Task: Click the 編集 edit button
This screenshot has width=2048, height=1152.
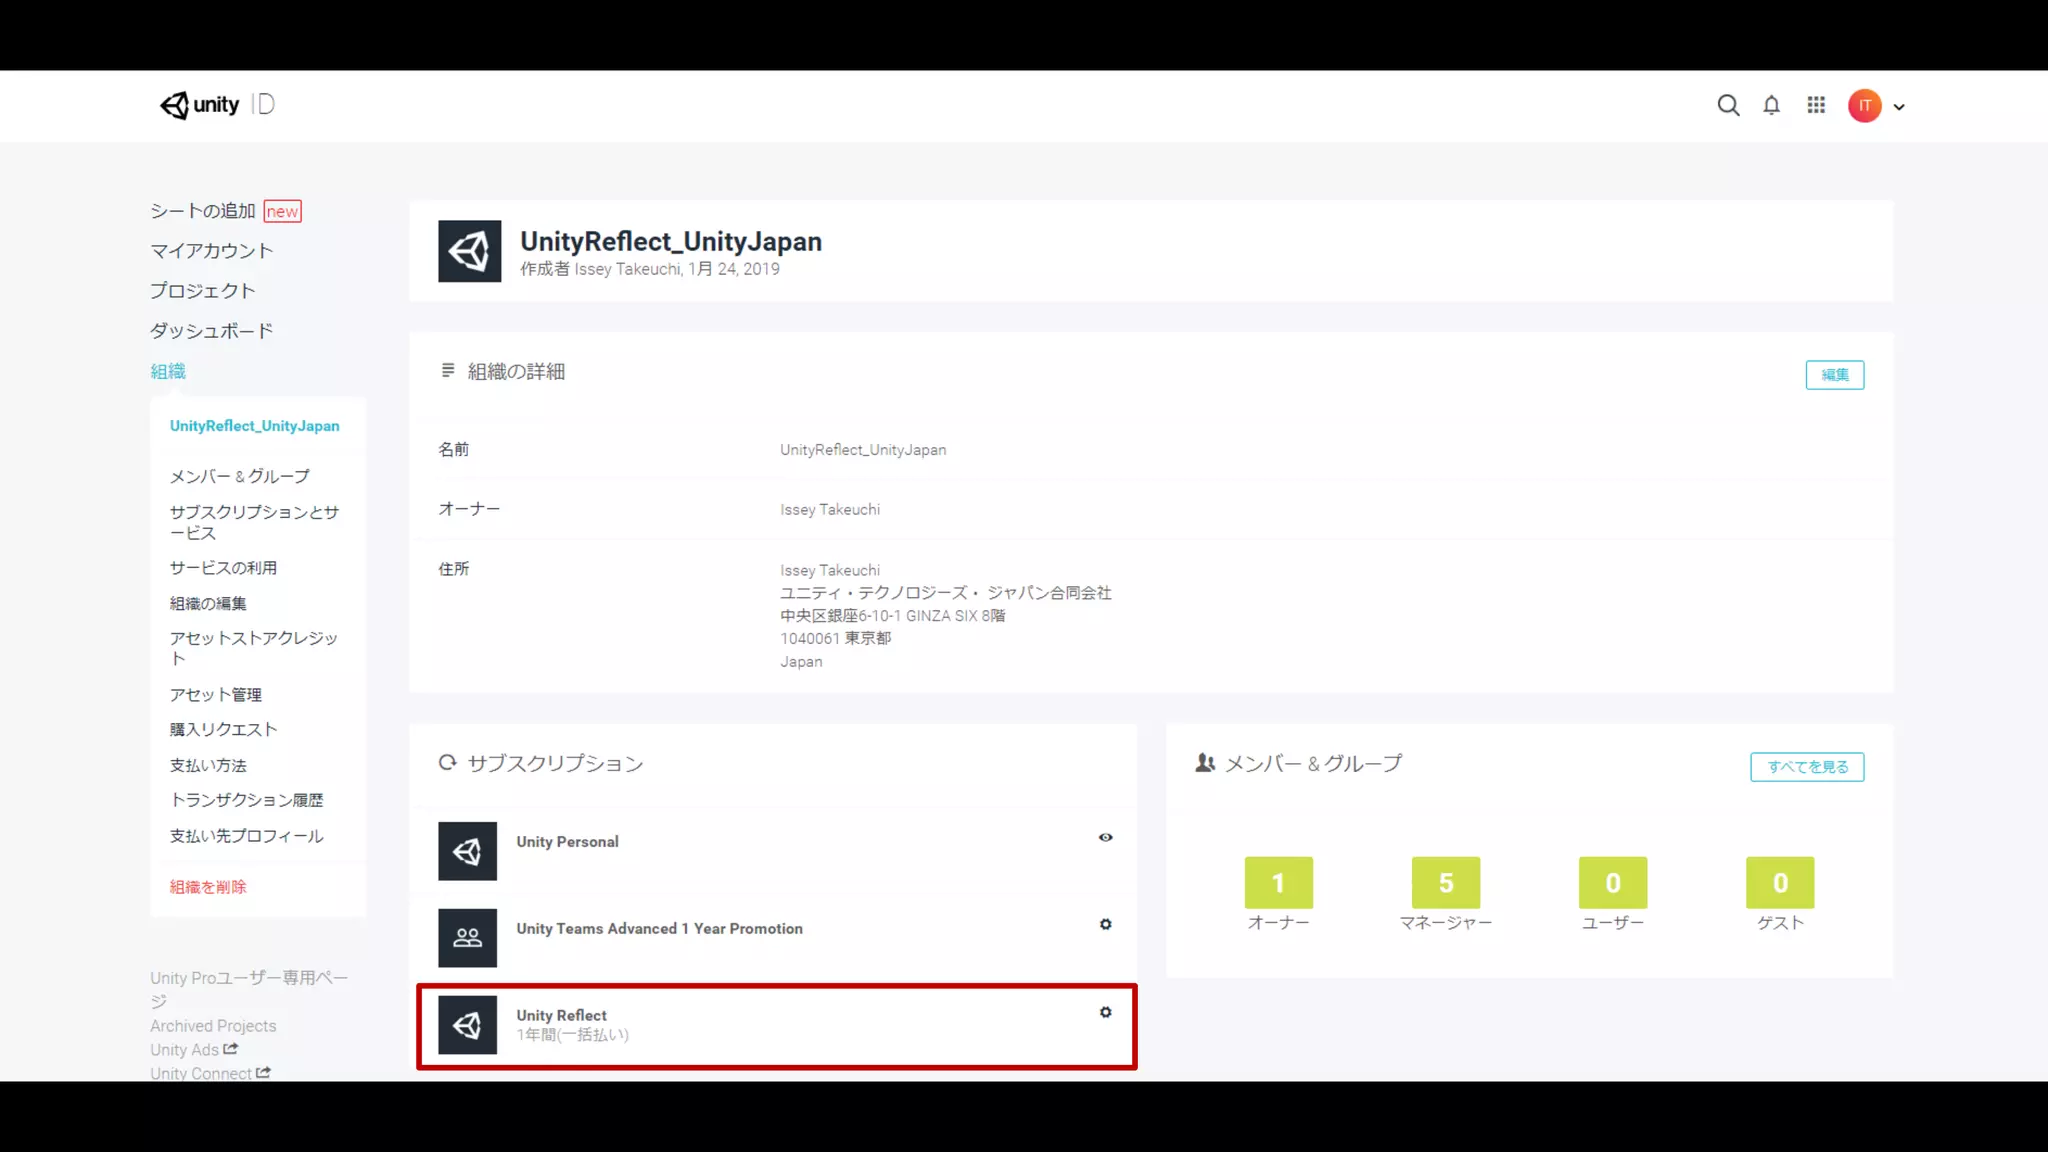Action: pos(1834,374)
